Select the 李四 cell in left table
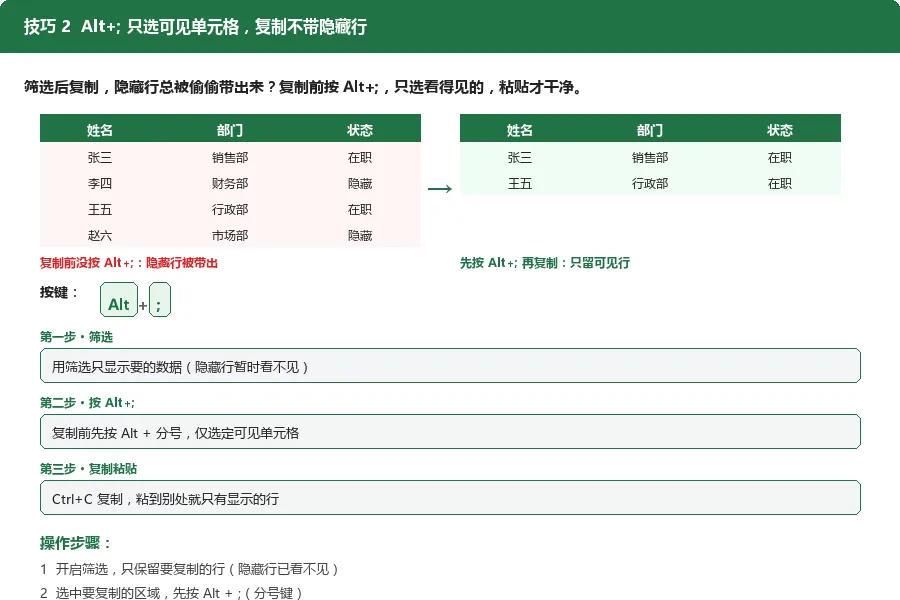Viewport: 900px width, 600px height. tap(100, 184)
